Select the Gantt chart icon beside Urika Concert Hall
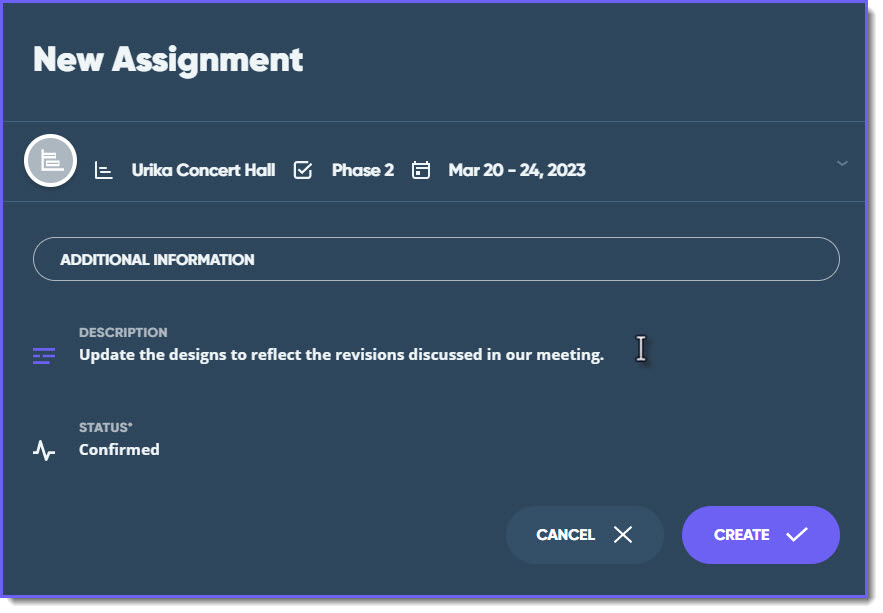Screen dimensions: 883x613 point(104,170)
